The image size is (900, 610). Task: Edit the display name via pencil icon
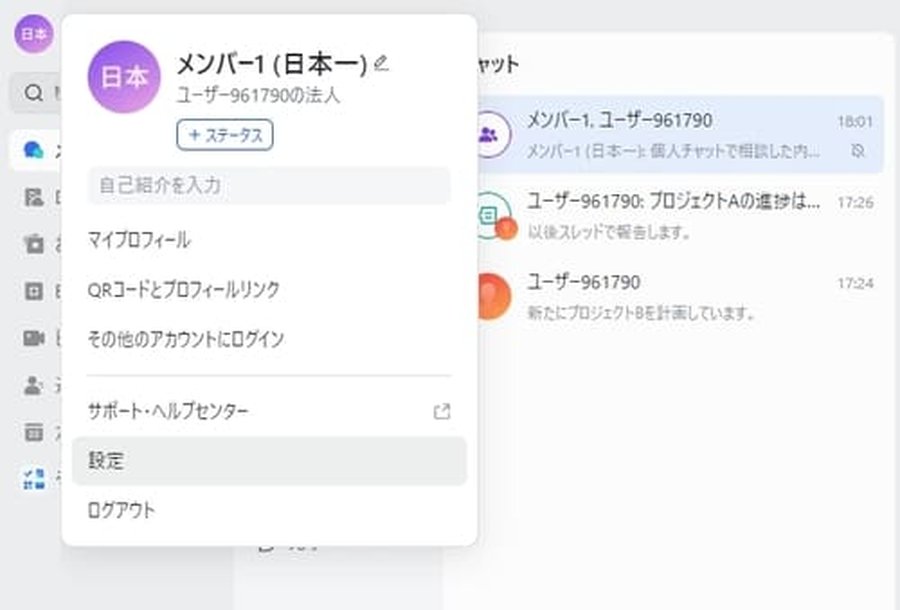tap(380, 62)
